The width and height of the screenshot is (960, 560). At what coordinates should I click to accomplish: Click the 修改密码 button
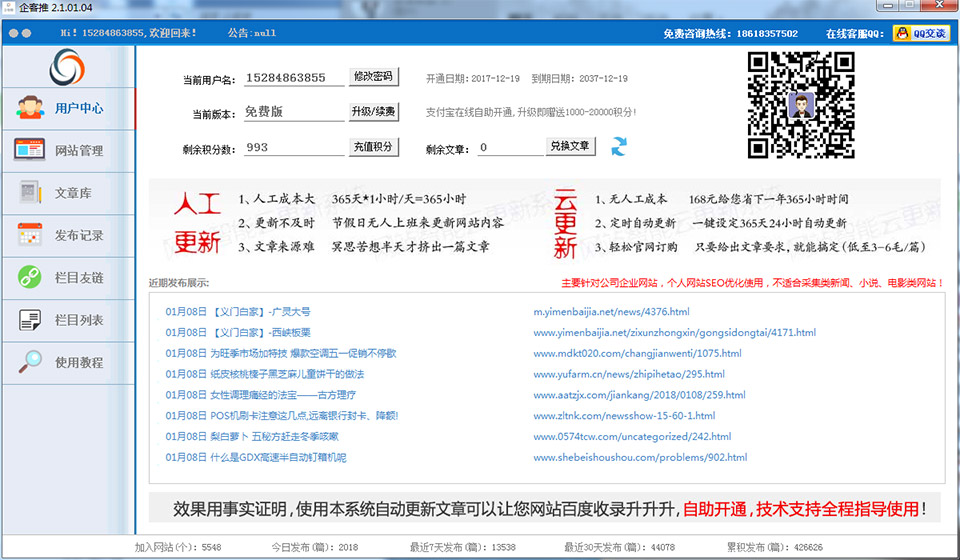tap(373, 77)
